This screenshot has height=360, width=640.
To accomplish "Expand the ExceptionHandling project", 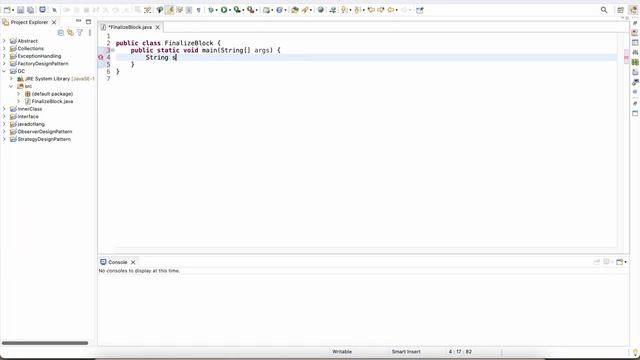I will click(4, 56).
